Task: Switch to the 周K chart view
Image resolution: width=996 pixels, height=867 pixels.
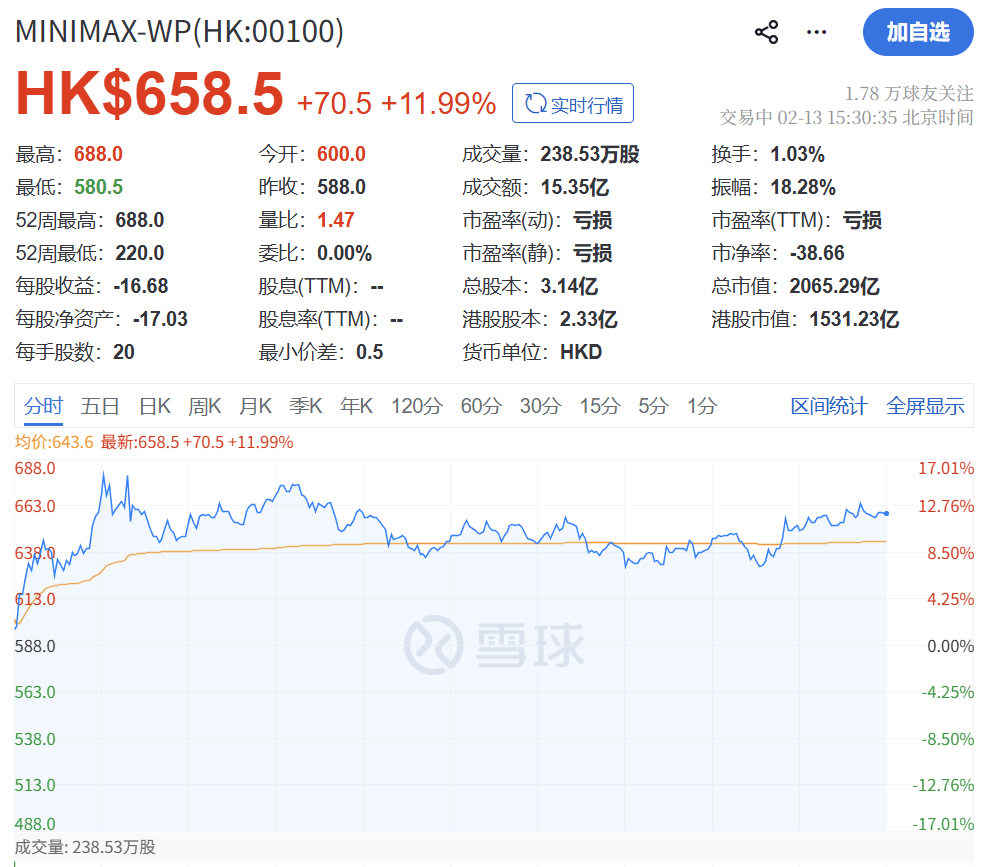Action: click(x=204, y=406)
